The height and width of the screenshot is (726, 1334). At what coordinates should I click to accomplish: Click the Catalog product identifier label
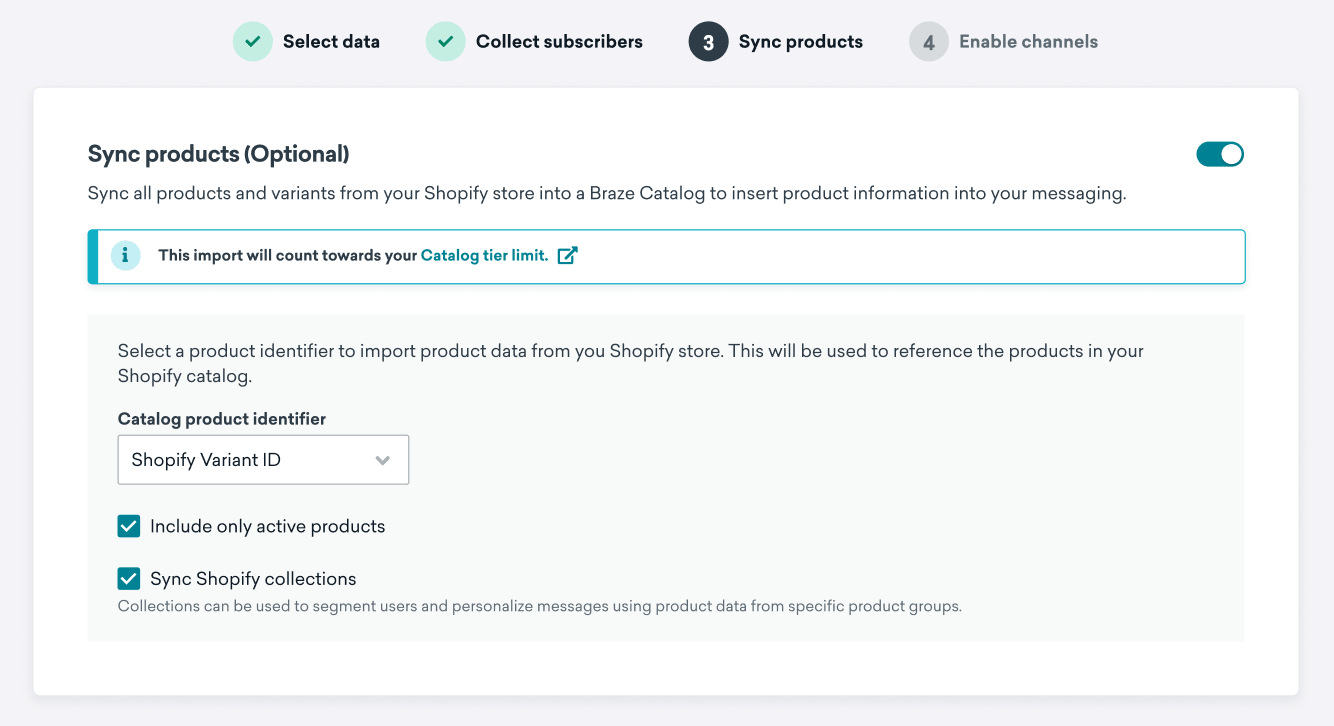(x=222, y=419)
